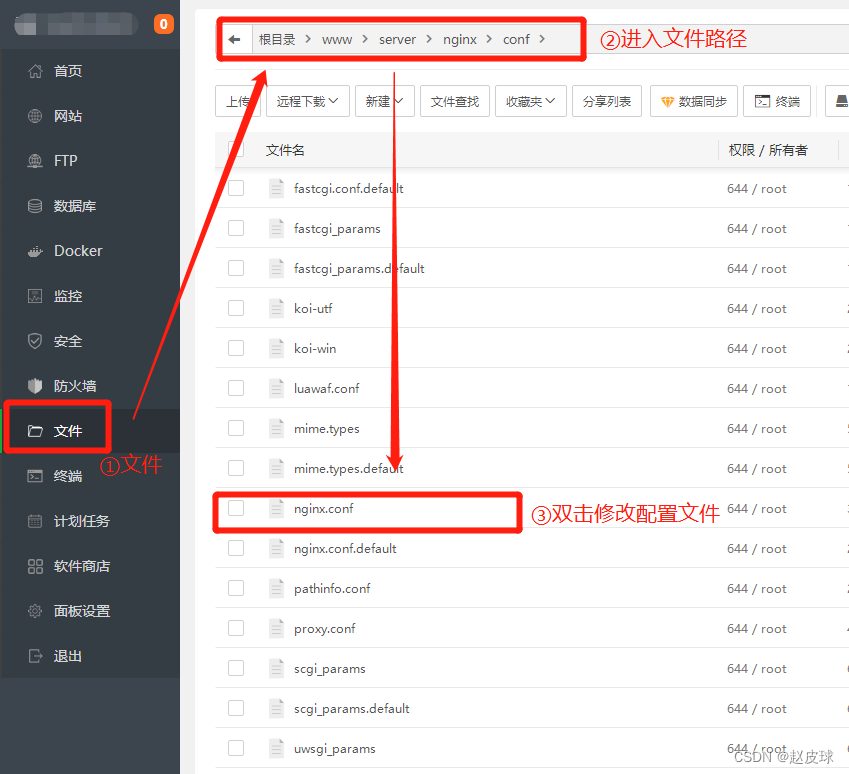
Task: Click the diamond icon on 数据同步
Action: (x=667, y=101)
